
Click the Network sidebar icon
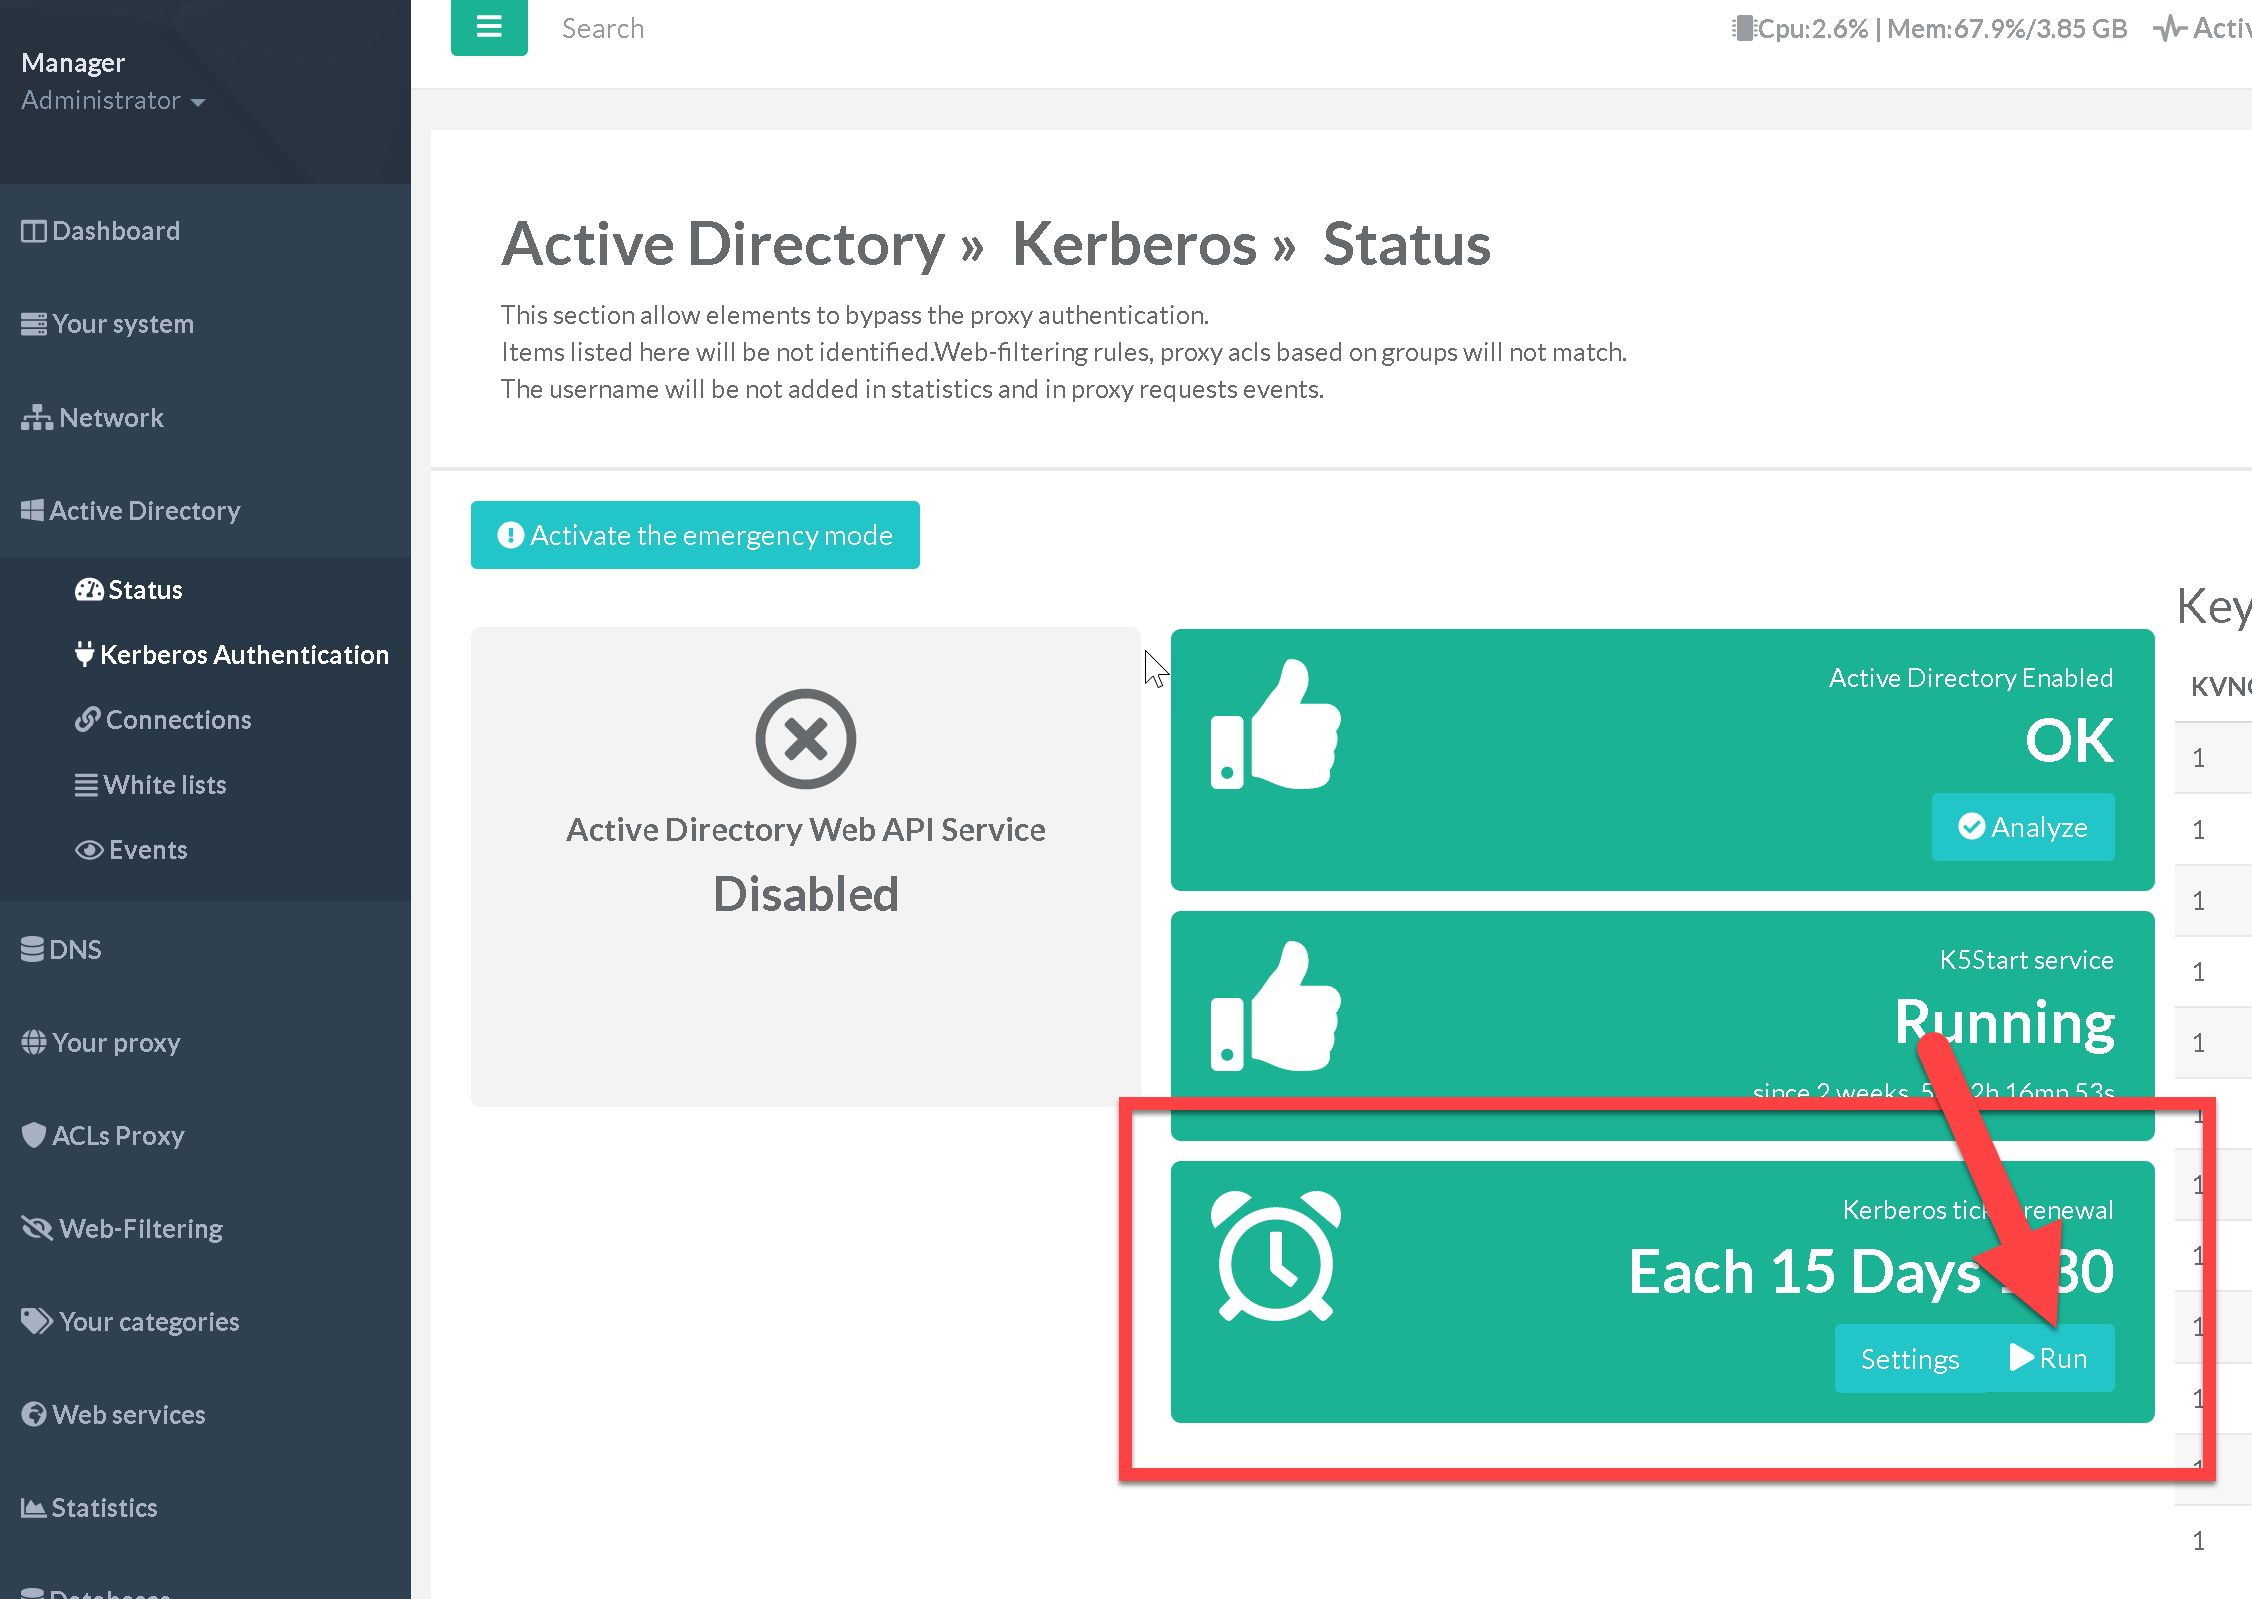click(x=37, y=418)
